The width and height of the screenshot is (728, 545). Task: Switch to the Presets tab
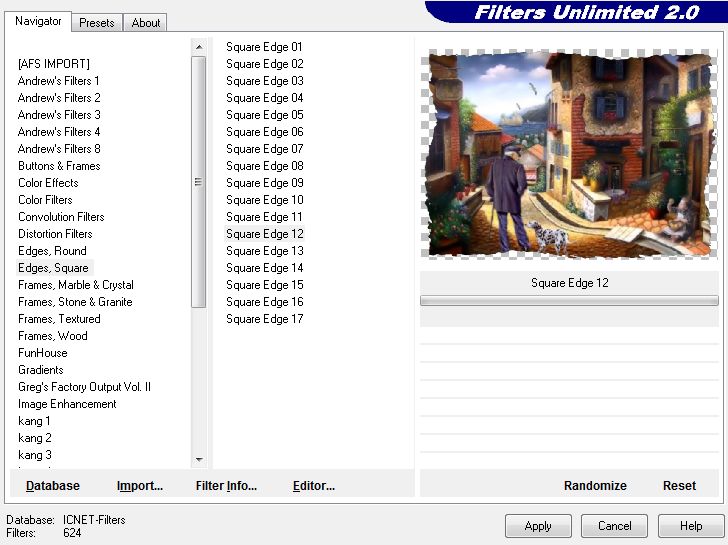[97, 23]
